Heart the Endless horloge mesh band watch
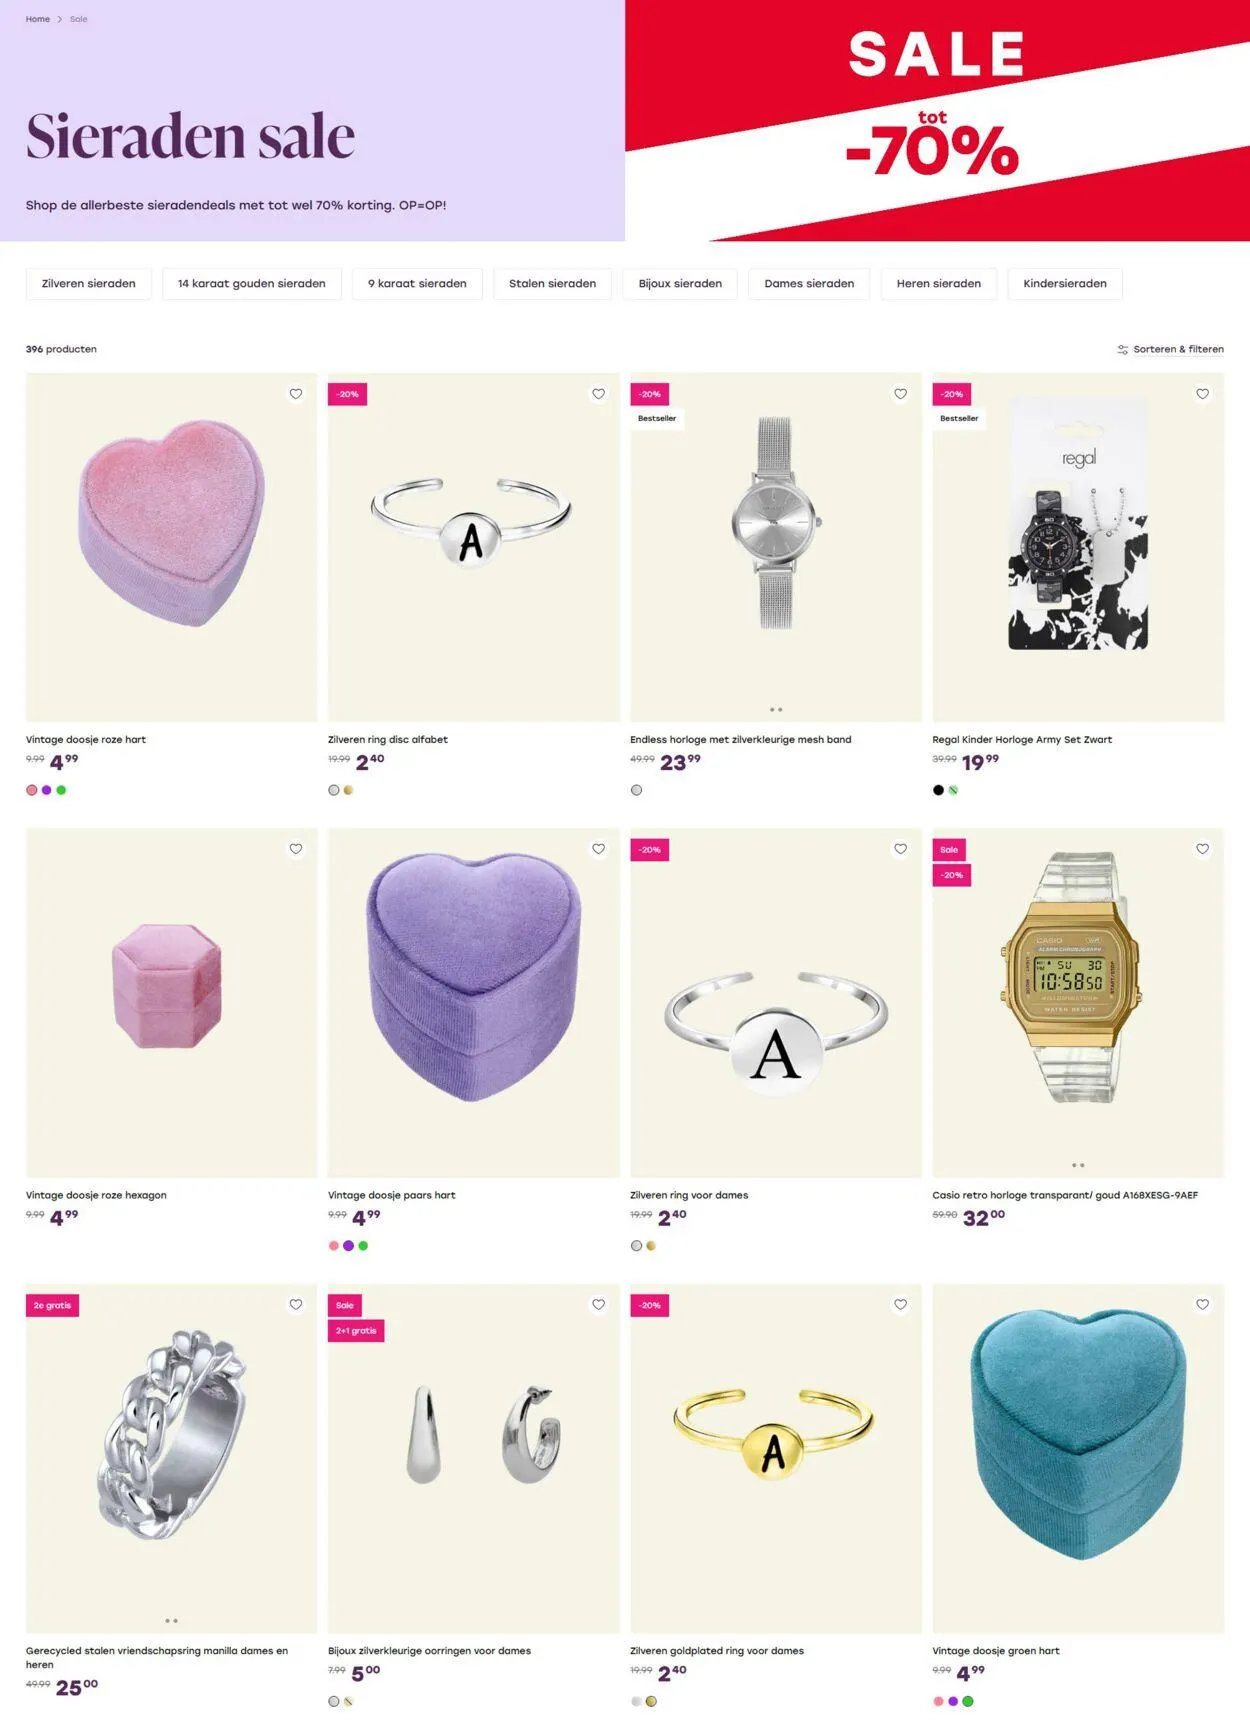The image size is (1250, 1731). click(x=900, y=394)
